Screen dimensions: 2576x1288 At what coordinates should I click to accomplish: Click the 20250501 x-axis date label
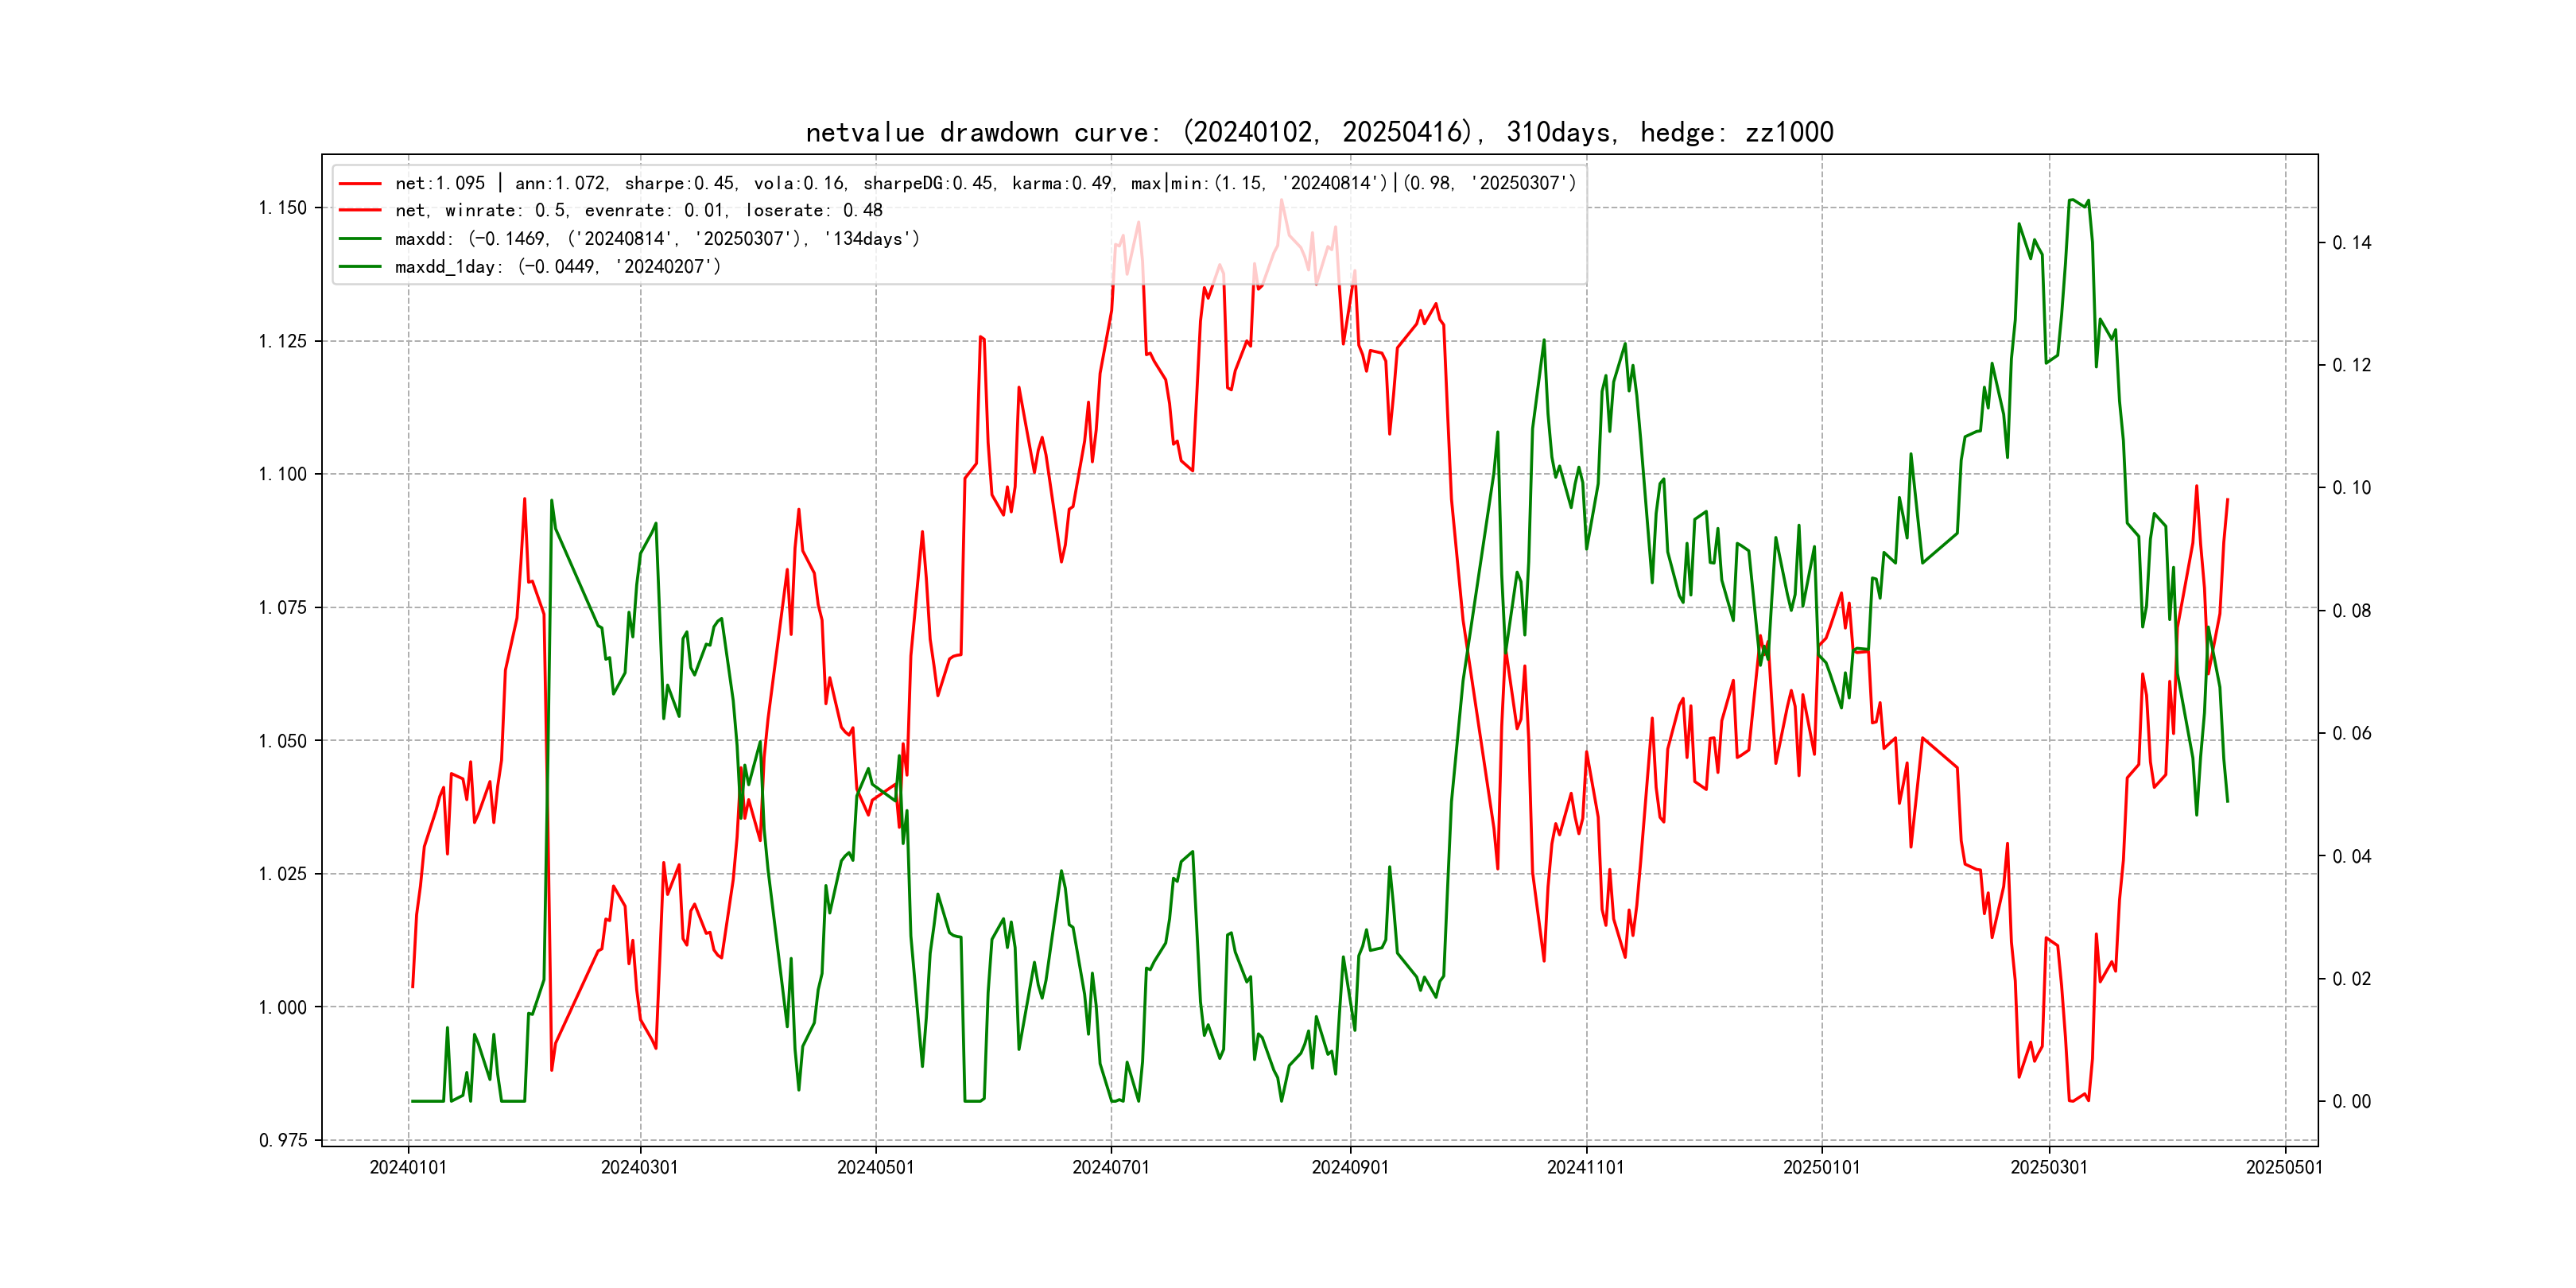tap(2284, 1168)
